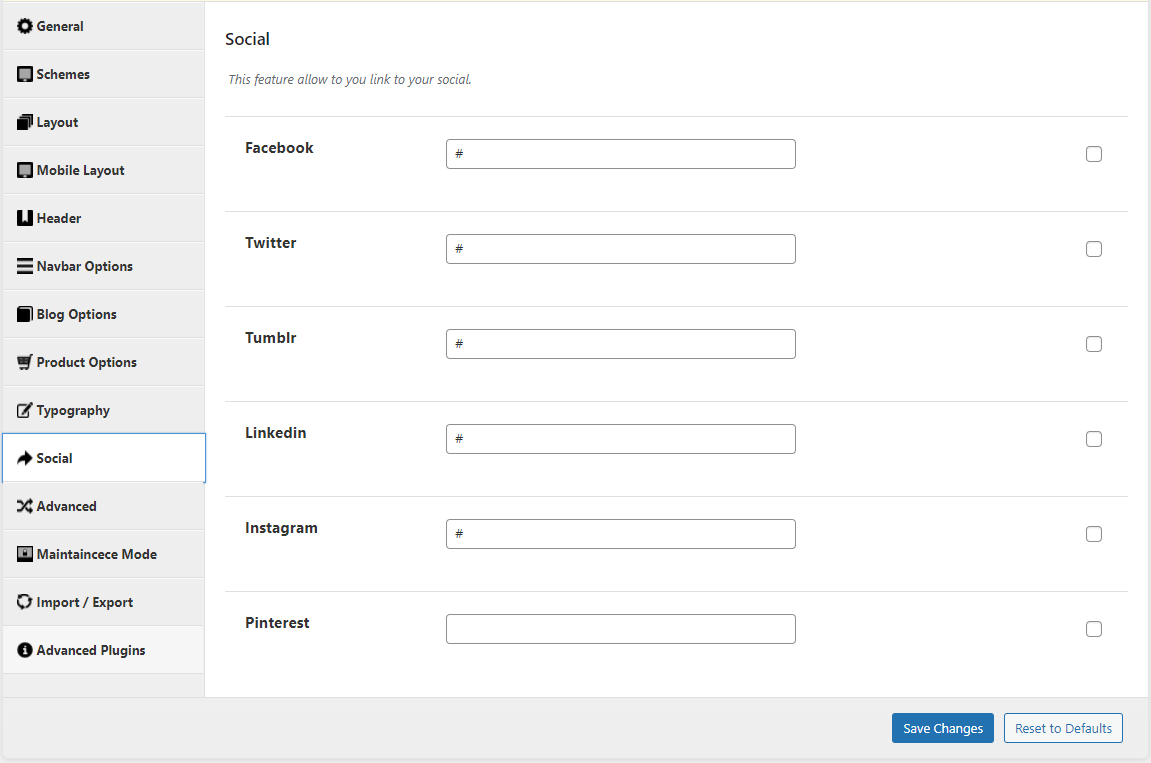
Task: Click the Typography pencil-edit icon
Action: point(25,410)
